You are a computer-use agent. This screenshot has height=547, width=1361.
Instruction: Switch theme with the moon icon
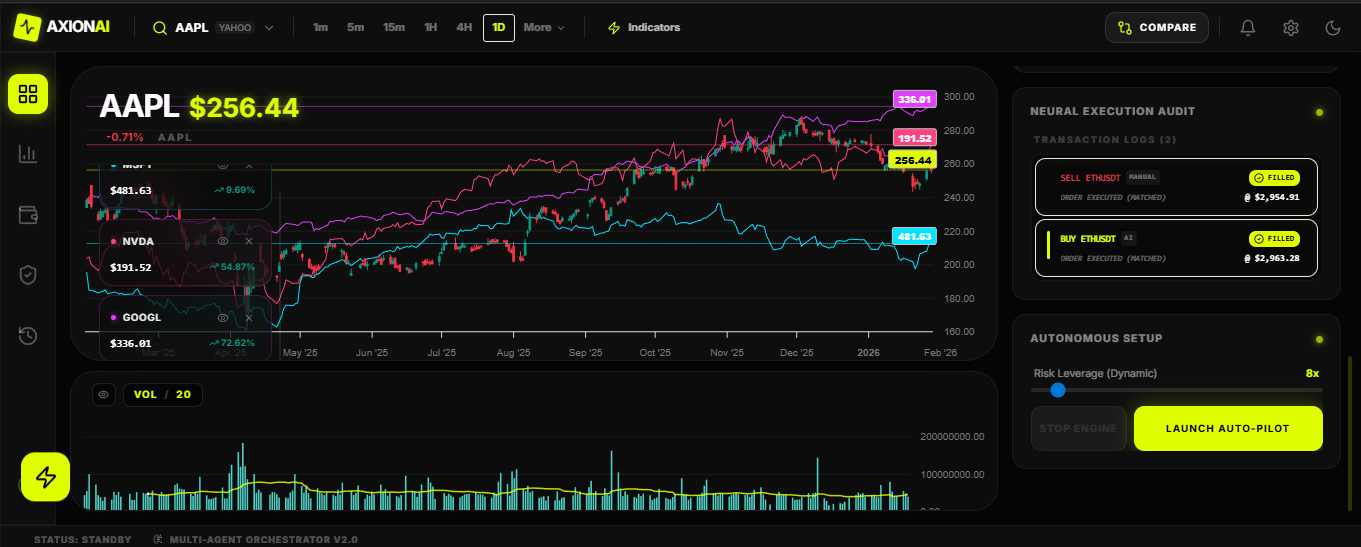coord(1332,28)
